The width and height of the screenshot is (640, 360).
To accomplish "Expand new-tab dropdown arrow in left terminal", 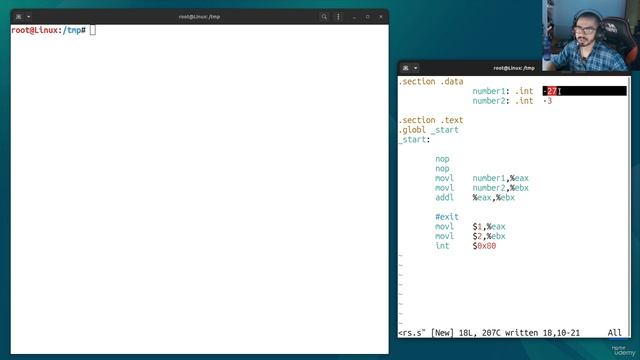I will click(29, 17).
